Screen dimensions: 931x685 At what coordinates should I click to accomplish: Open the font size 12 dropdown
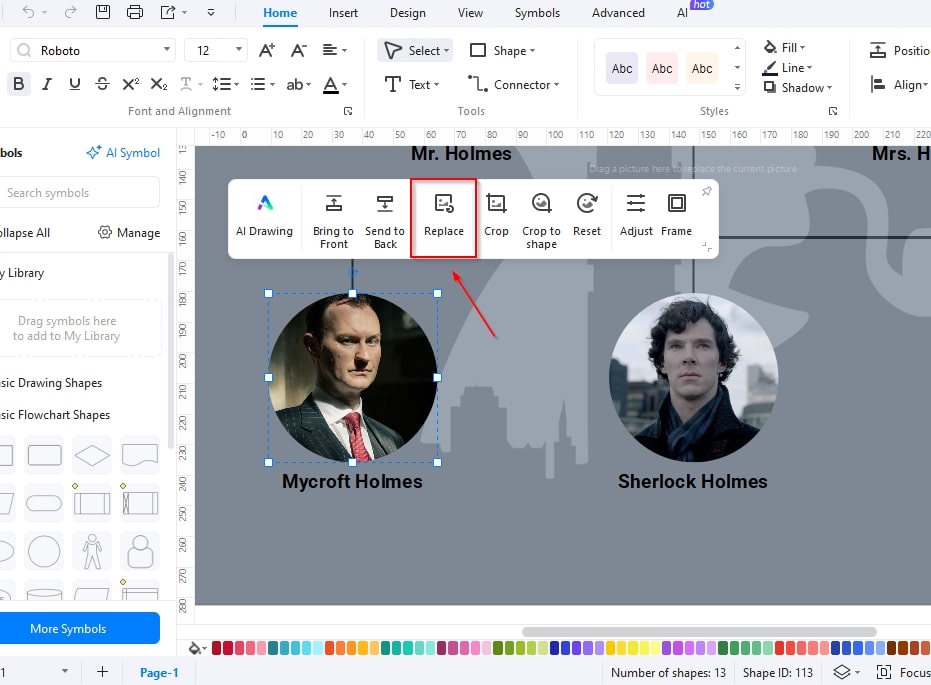tap(239, 50)
